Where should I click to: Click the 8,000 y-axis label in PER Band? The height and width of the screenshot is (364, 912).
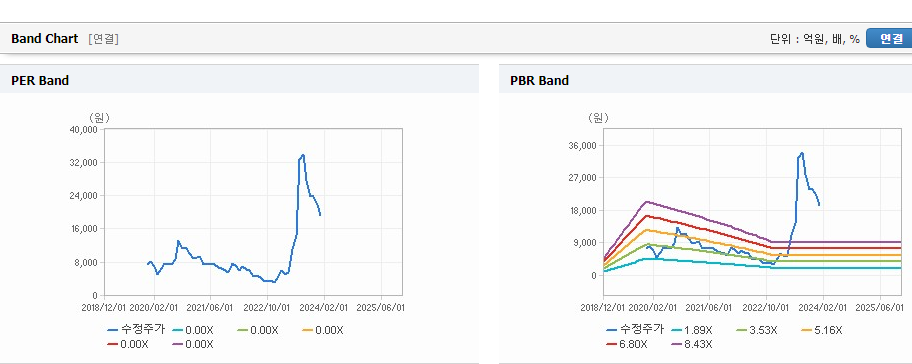point(85,262)
